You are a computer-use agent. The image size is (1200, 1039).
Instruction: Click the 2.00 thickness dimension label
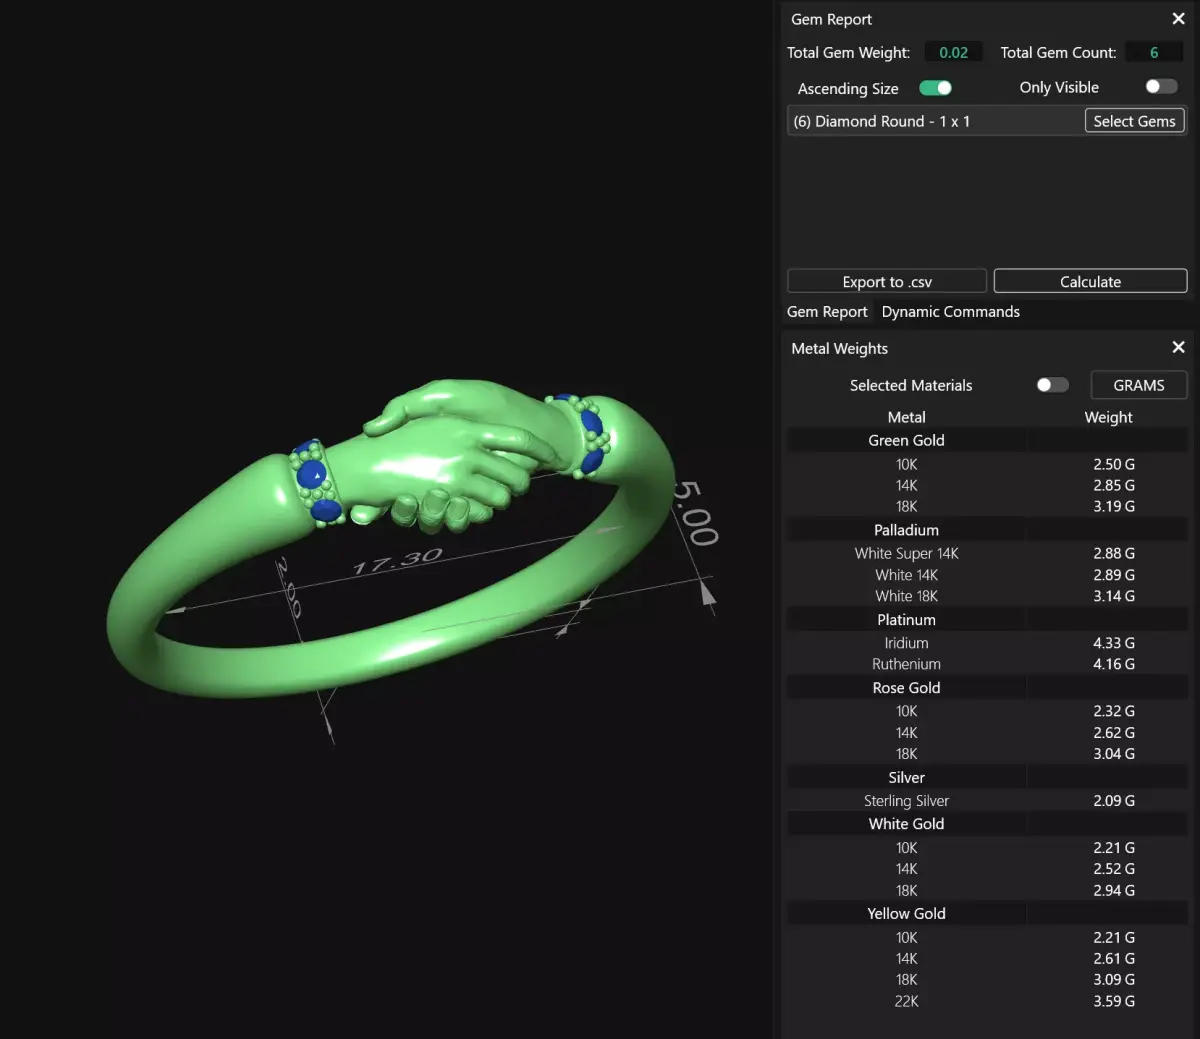288,587
